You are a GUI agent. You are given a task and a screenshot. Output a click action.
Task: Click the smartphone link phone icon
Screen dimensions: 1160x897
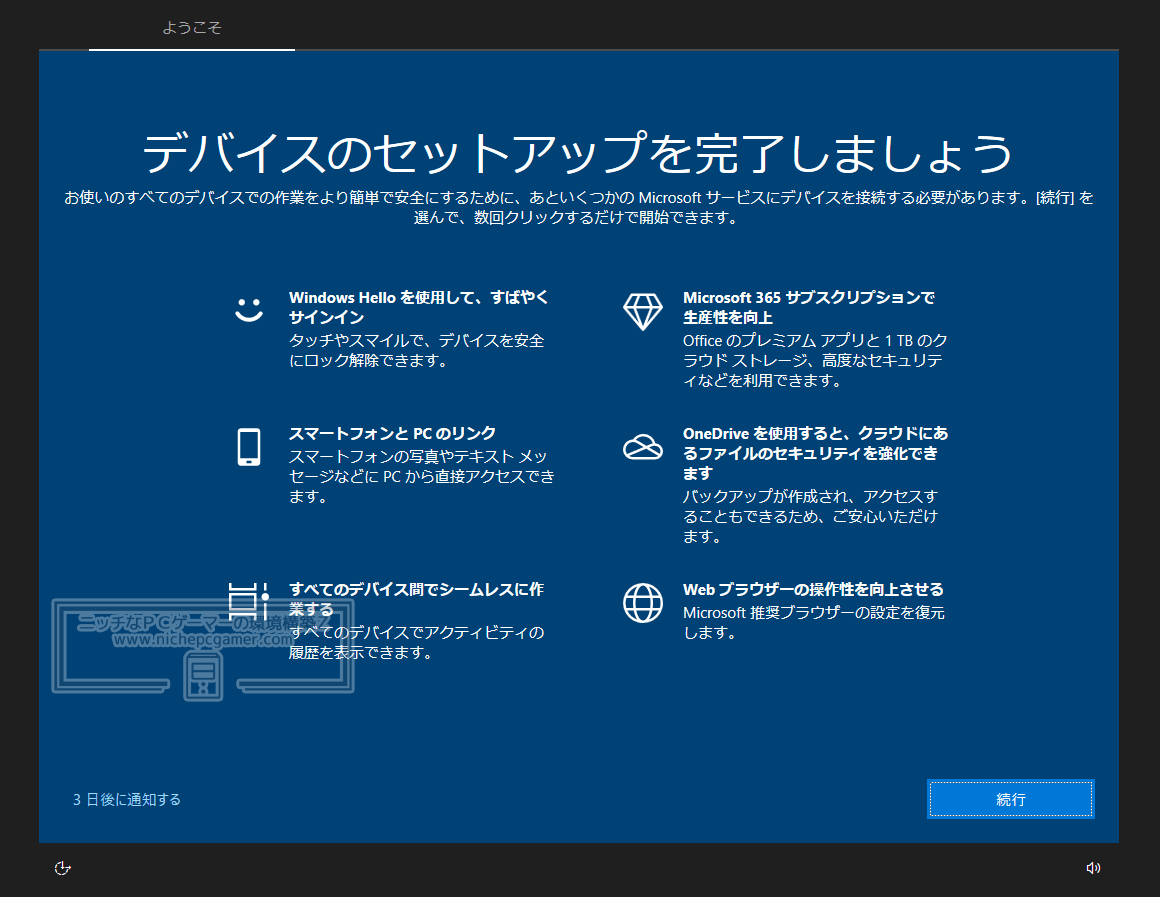(249, 447)
